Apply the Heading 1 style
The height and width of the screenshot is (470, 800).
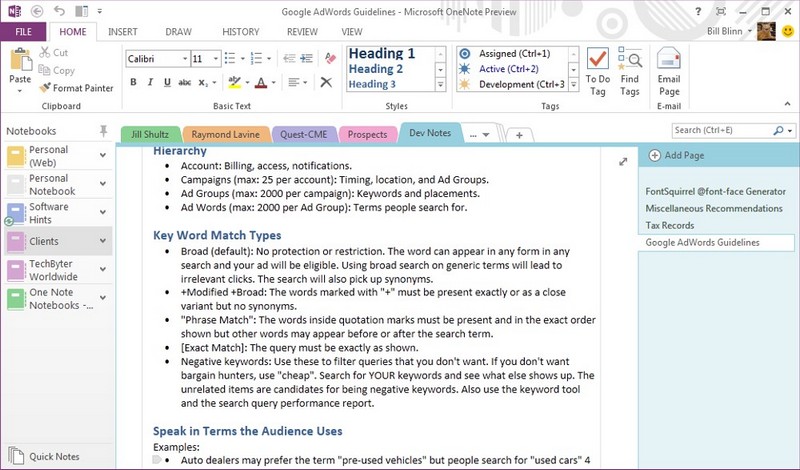pyautogui.click(x=382, y=53)
